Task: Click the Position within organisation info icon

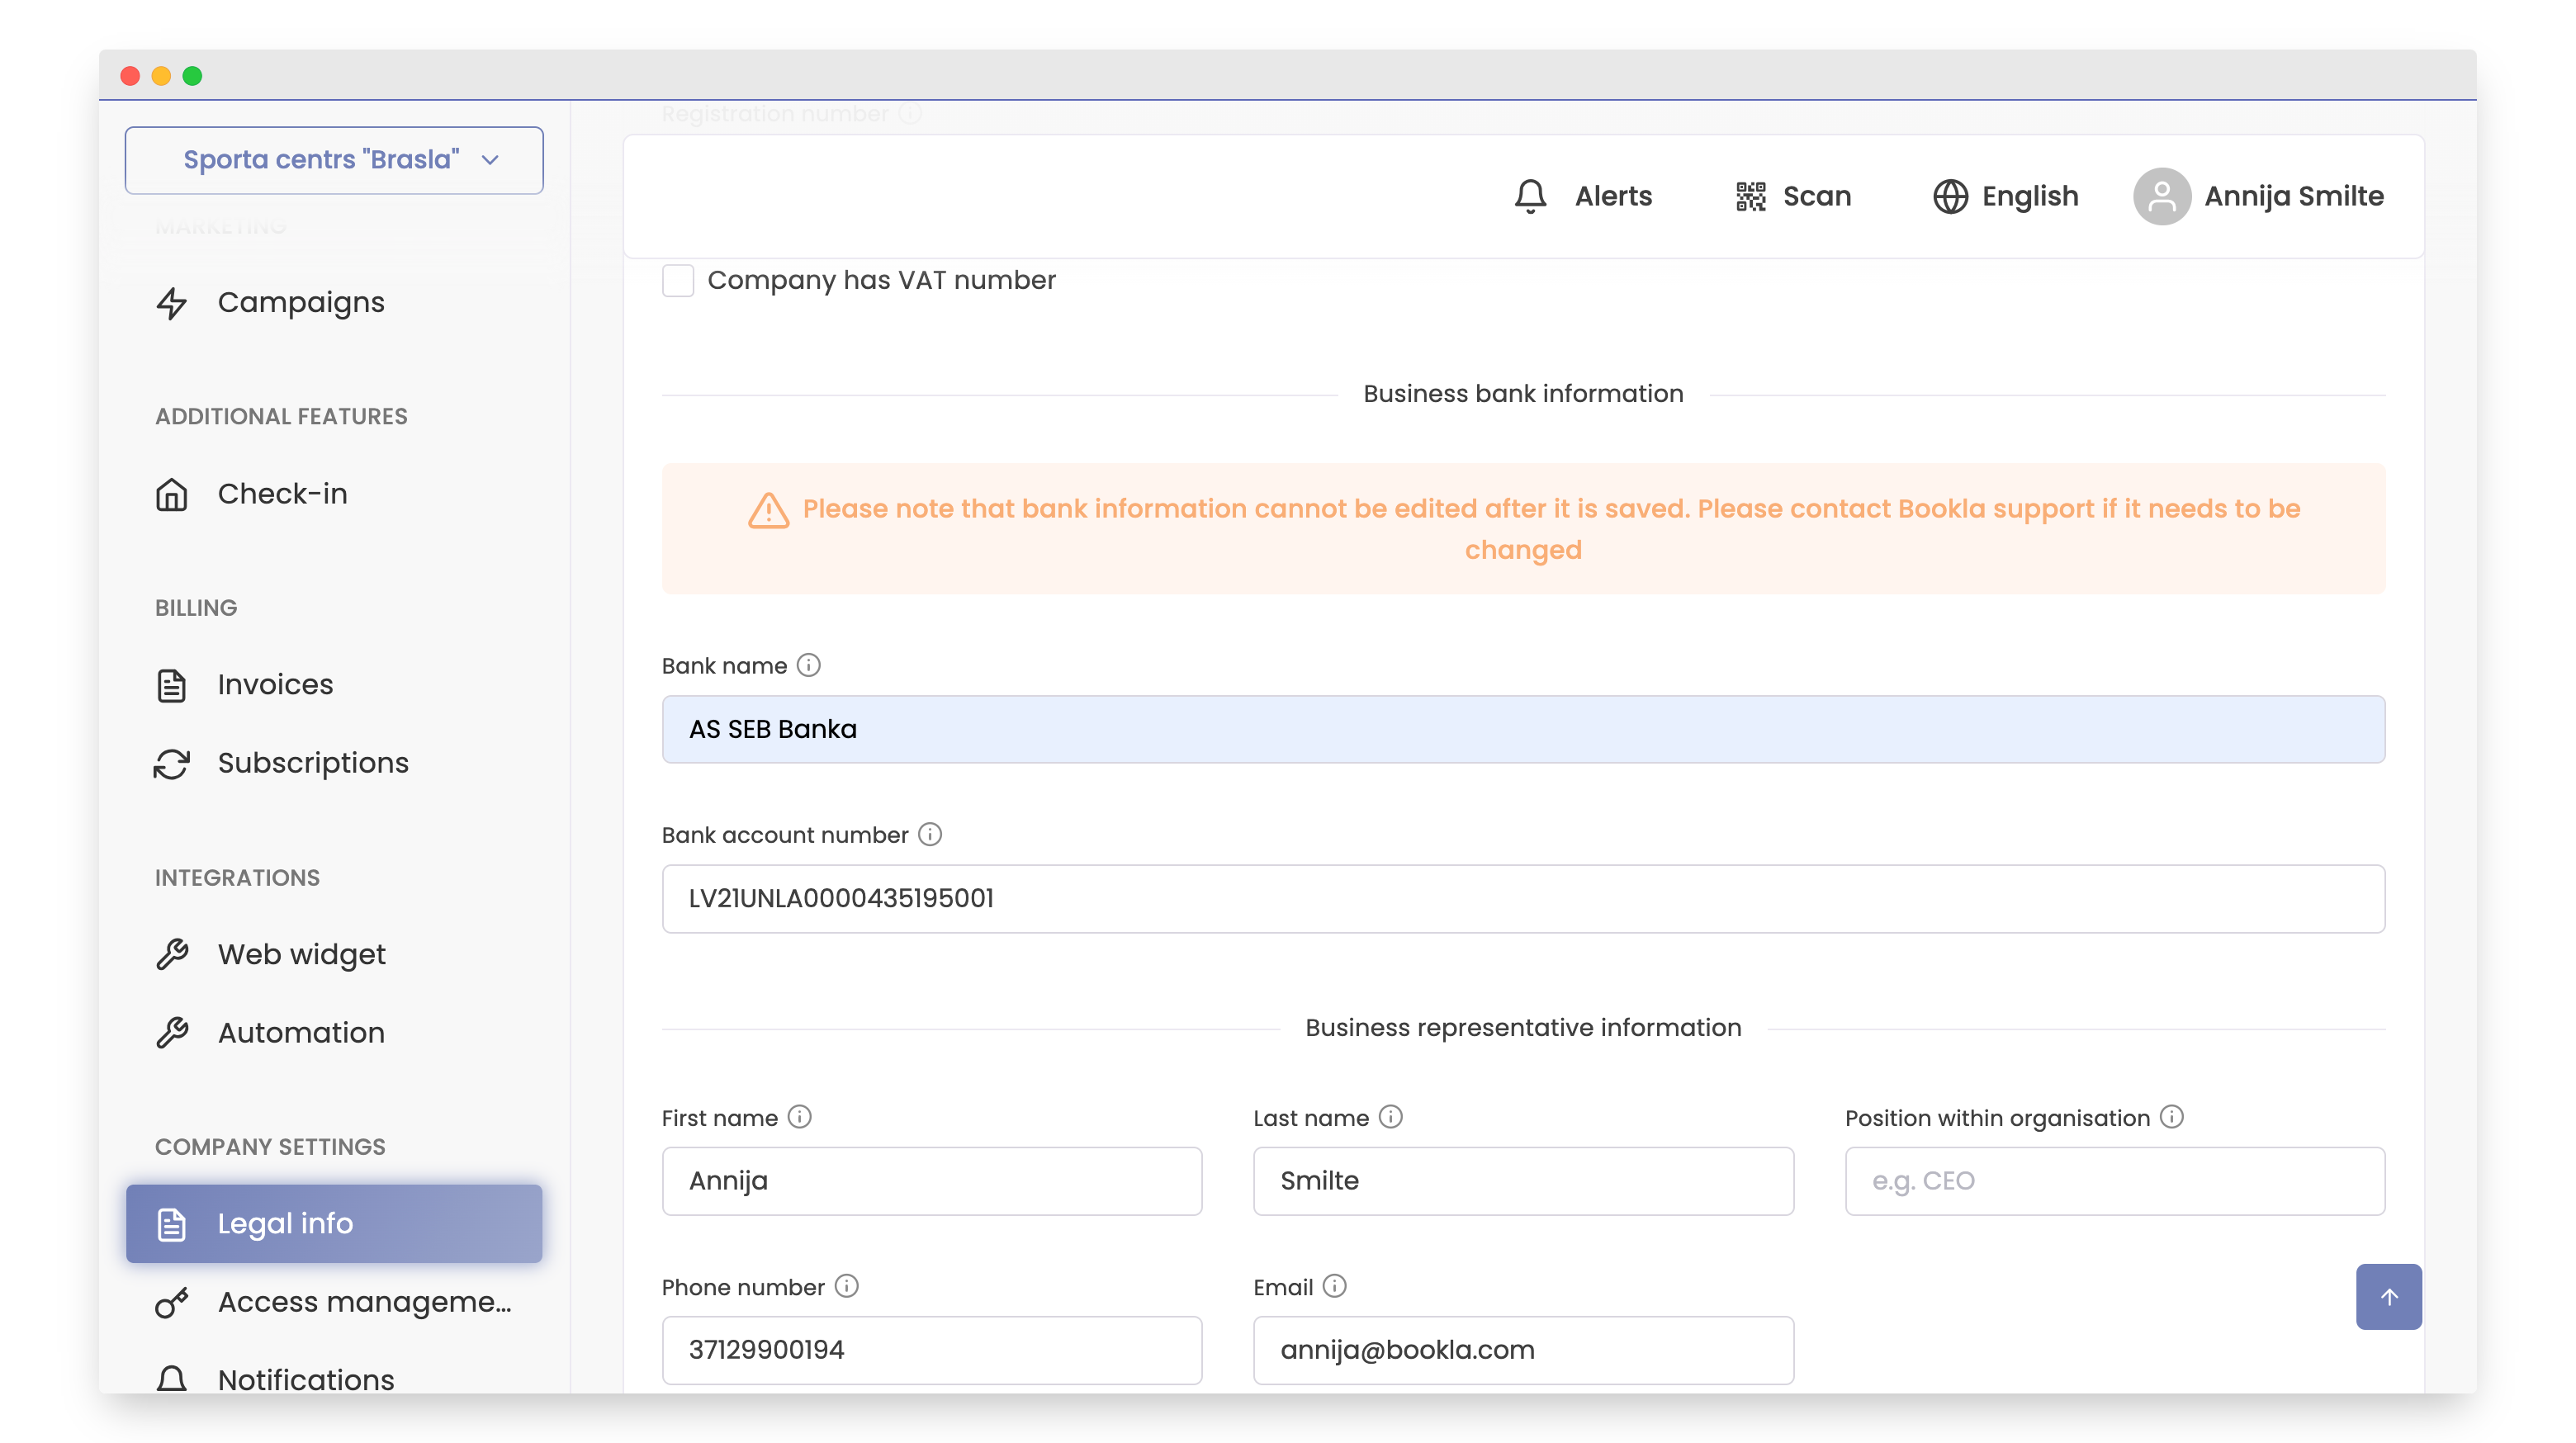Action: 2172,1117
